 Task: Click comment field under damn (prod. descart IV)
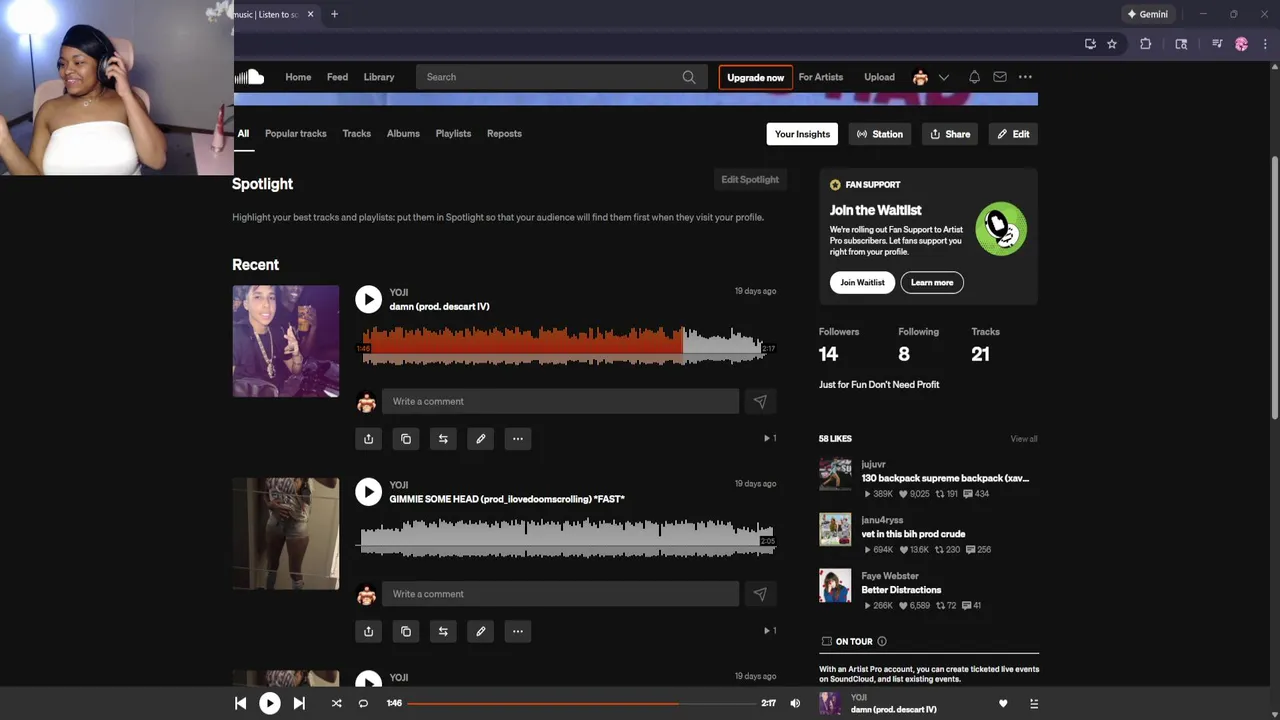point(560,401)
